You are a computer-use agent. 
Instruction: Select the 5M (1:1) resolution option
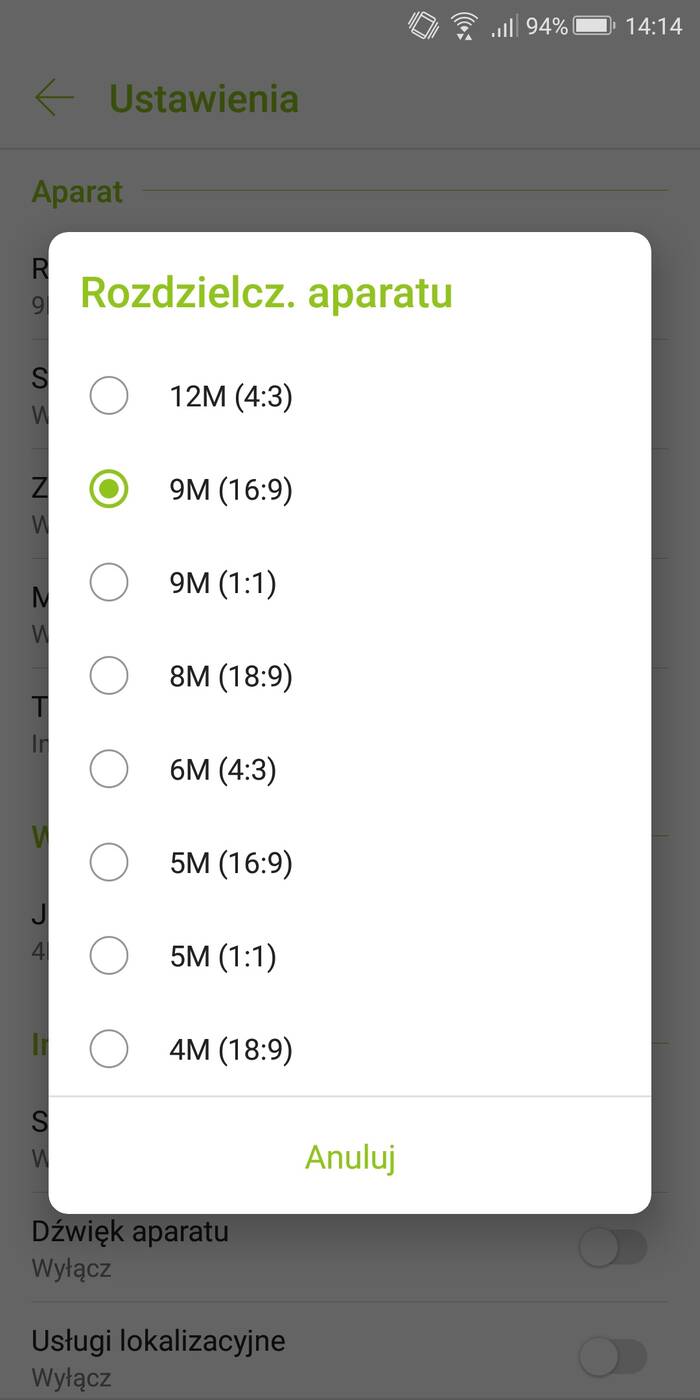109,956
